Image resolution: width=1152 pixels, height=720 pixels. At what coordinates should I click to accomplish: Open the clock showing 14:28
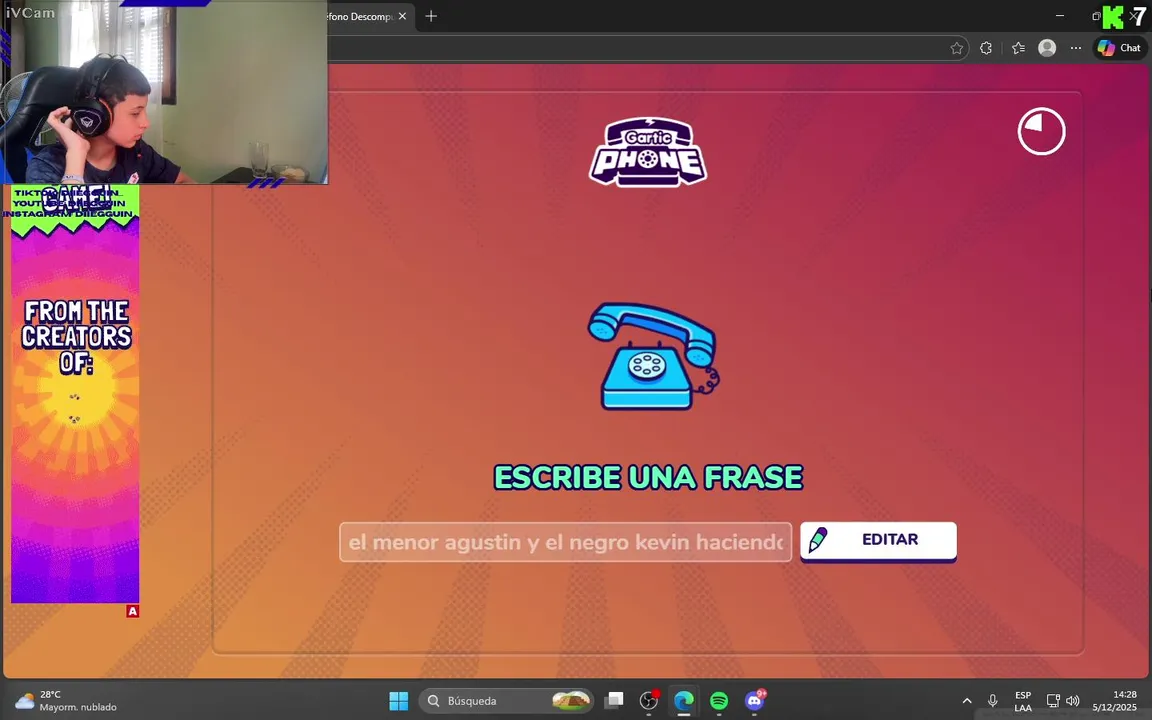(x=1115, y=701)
